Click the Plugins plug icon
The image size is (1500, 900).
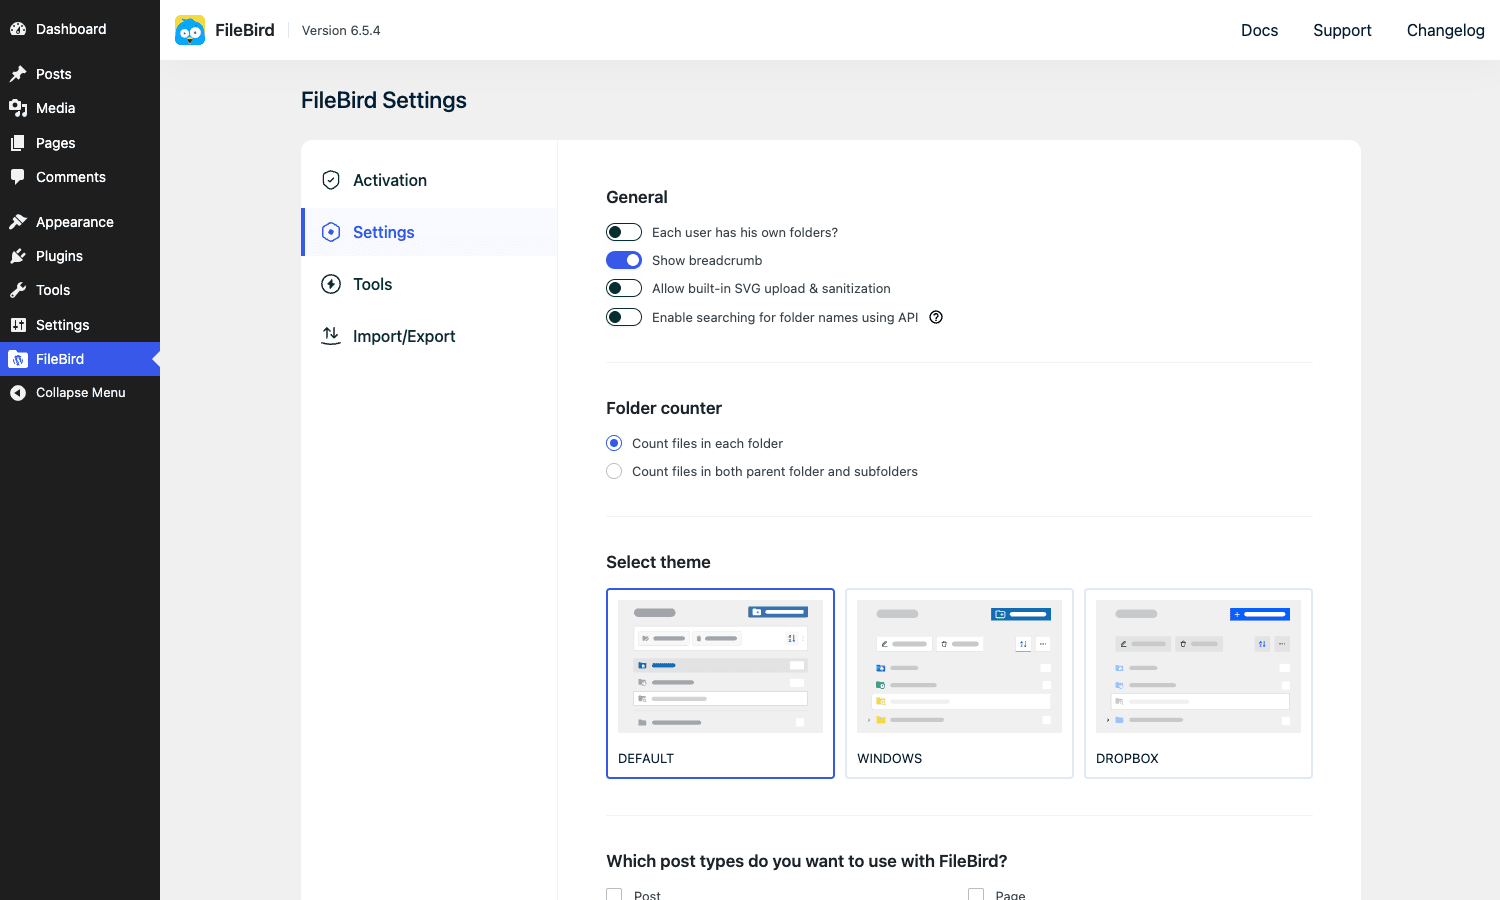[18, 256]
